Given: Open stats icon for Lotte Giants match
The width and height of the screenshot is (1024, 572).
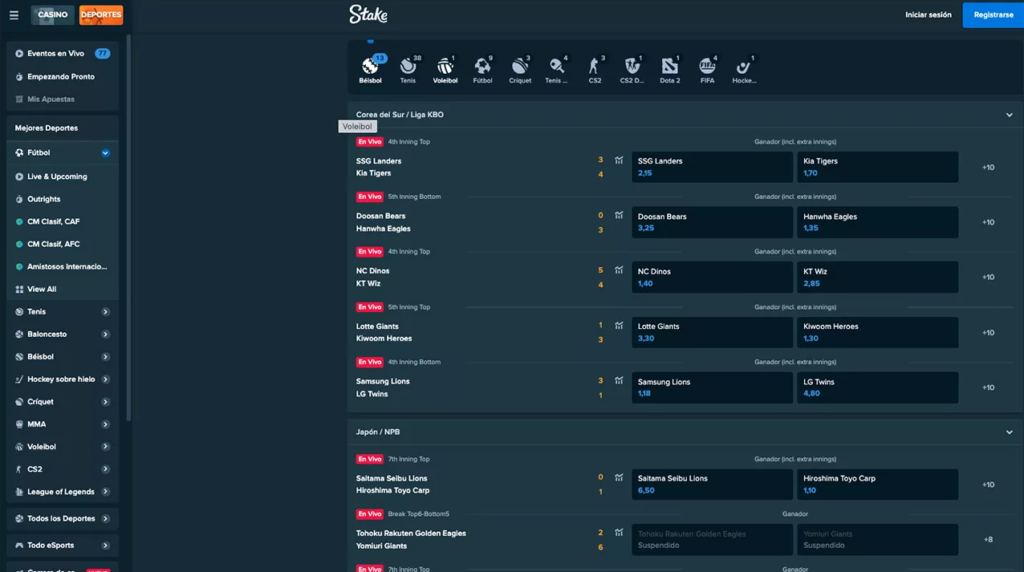Looking at the screenshot, I should pyautogui.click(x=618, y=325).
